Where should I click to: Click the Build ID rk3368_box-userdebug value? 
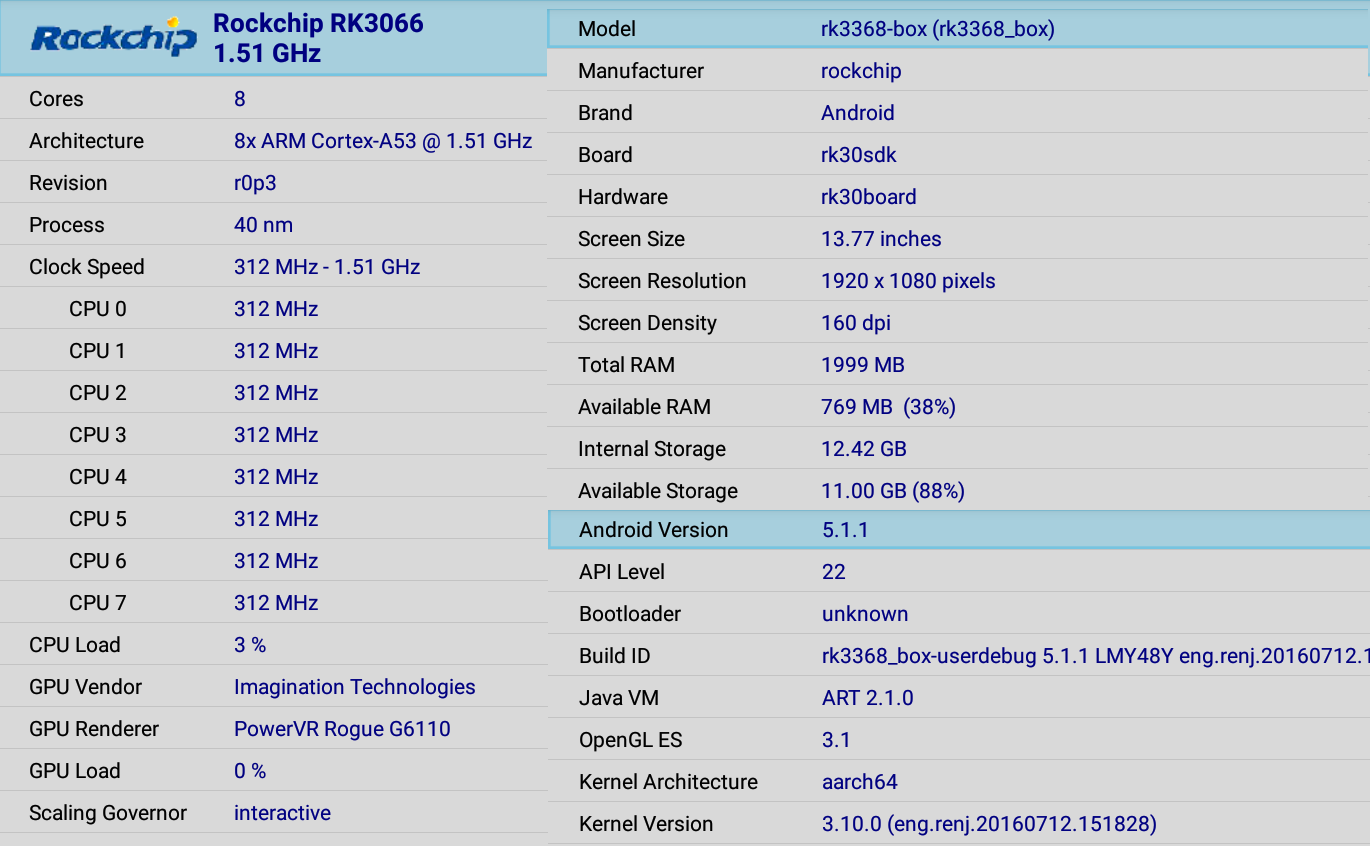1096,656
